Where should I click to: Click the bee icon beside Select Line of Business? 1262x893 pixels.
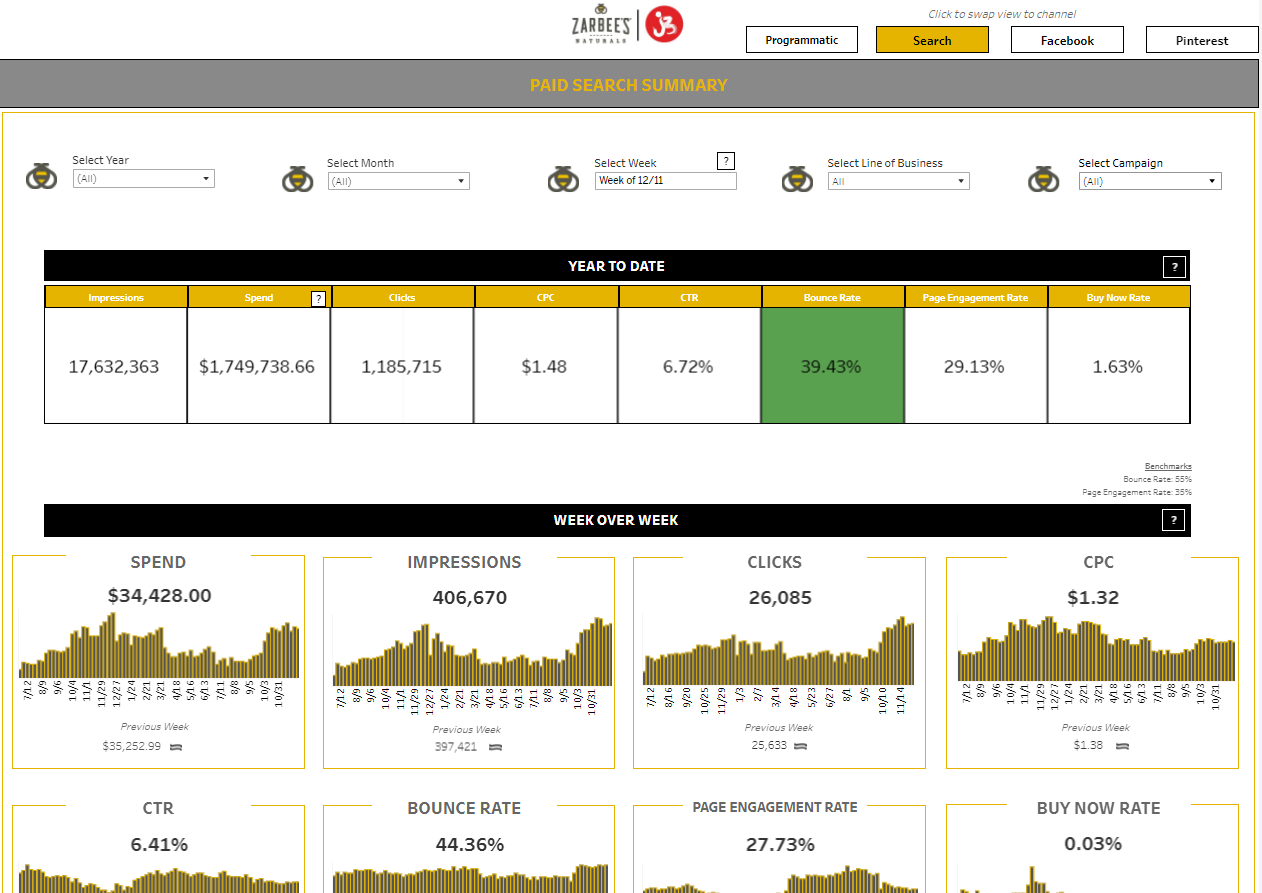click(797, 177)
